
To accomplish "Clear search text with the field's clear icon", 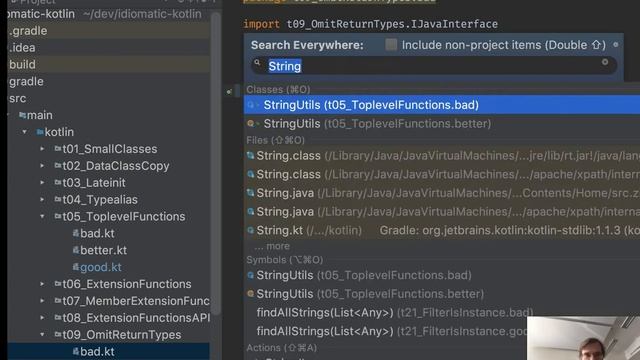I will pos(605,62).
